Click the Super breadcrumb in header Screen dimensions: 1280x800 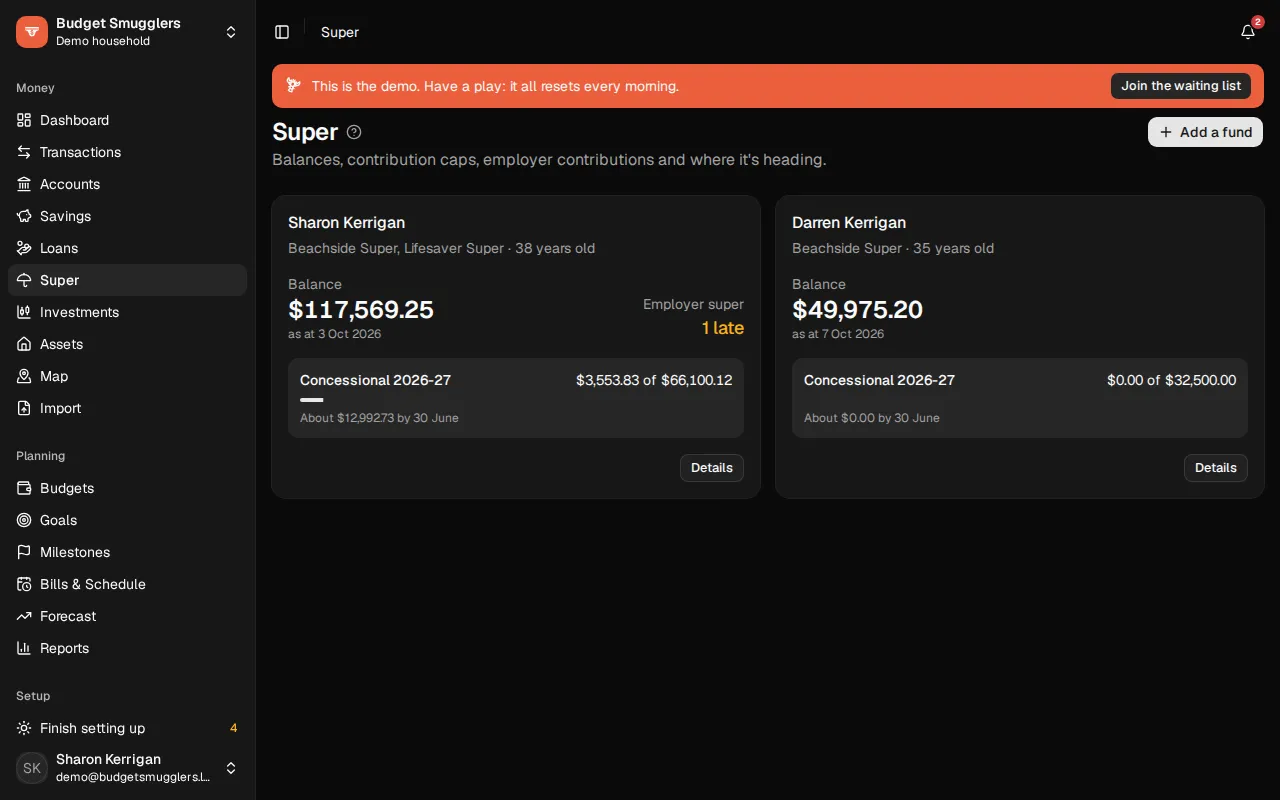tap(340, 32)
